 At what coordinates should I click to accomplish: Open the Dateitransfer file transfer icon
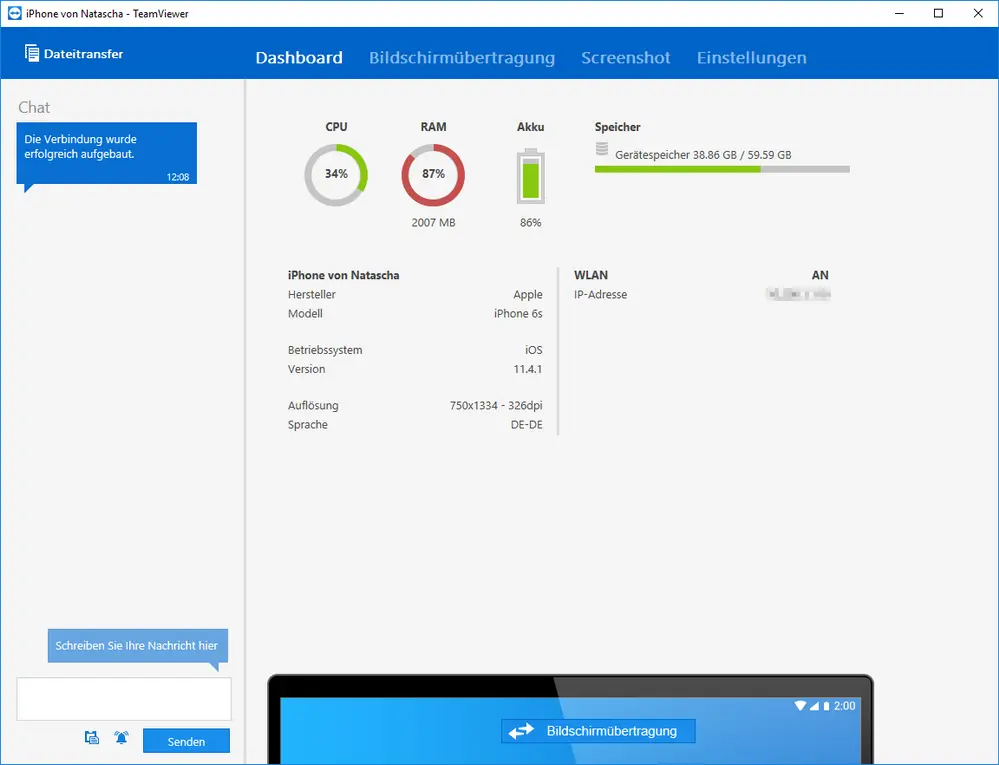click(x=32, y=54)
